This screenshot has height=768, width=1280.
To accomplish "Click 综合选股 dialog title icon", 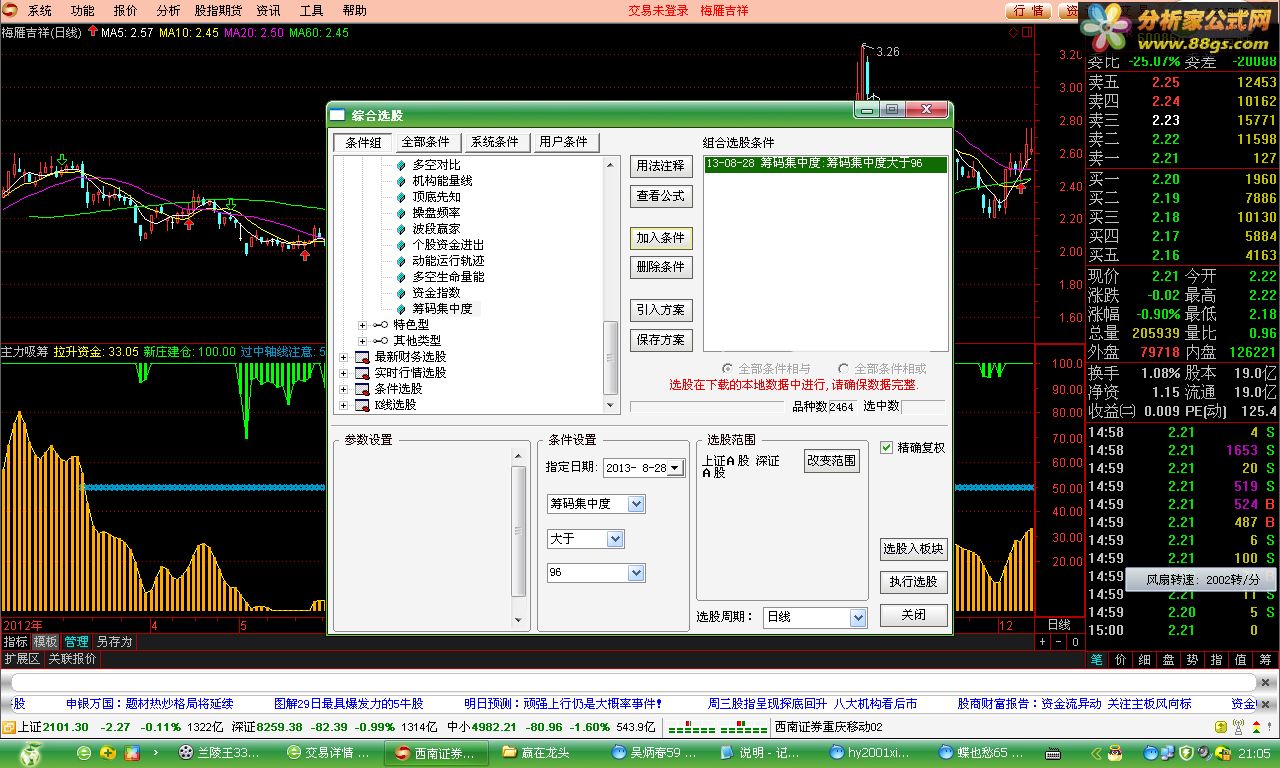I will coord(338,115).
